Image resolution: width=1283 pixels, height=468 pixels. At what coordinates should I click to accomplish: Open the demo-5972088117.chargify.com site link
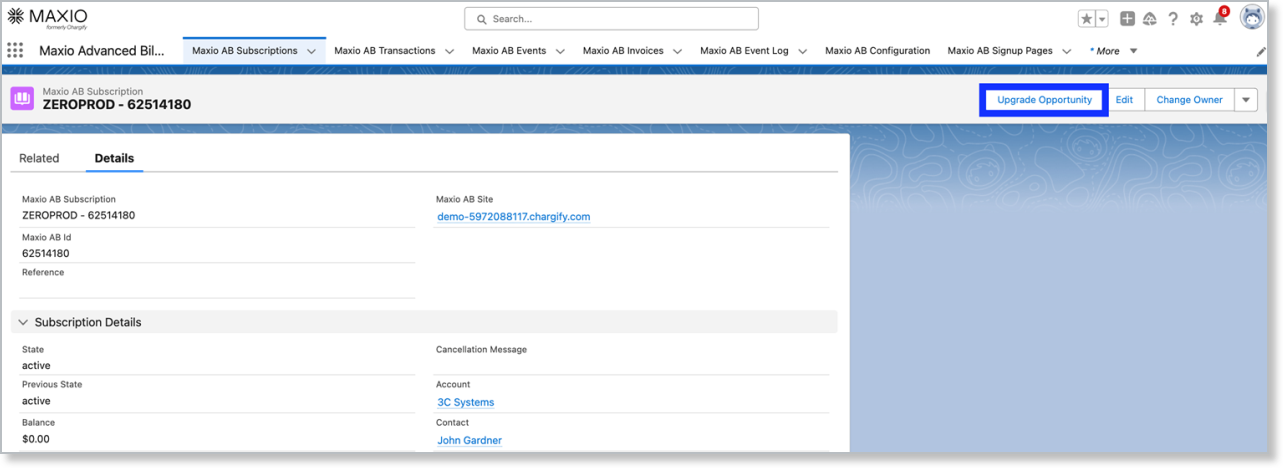coord(513,216)
